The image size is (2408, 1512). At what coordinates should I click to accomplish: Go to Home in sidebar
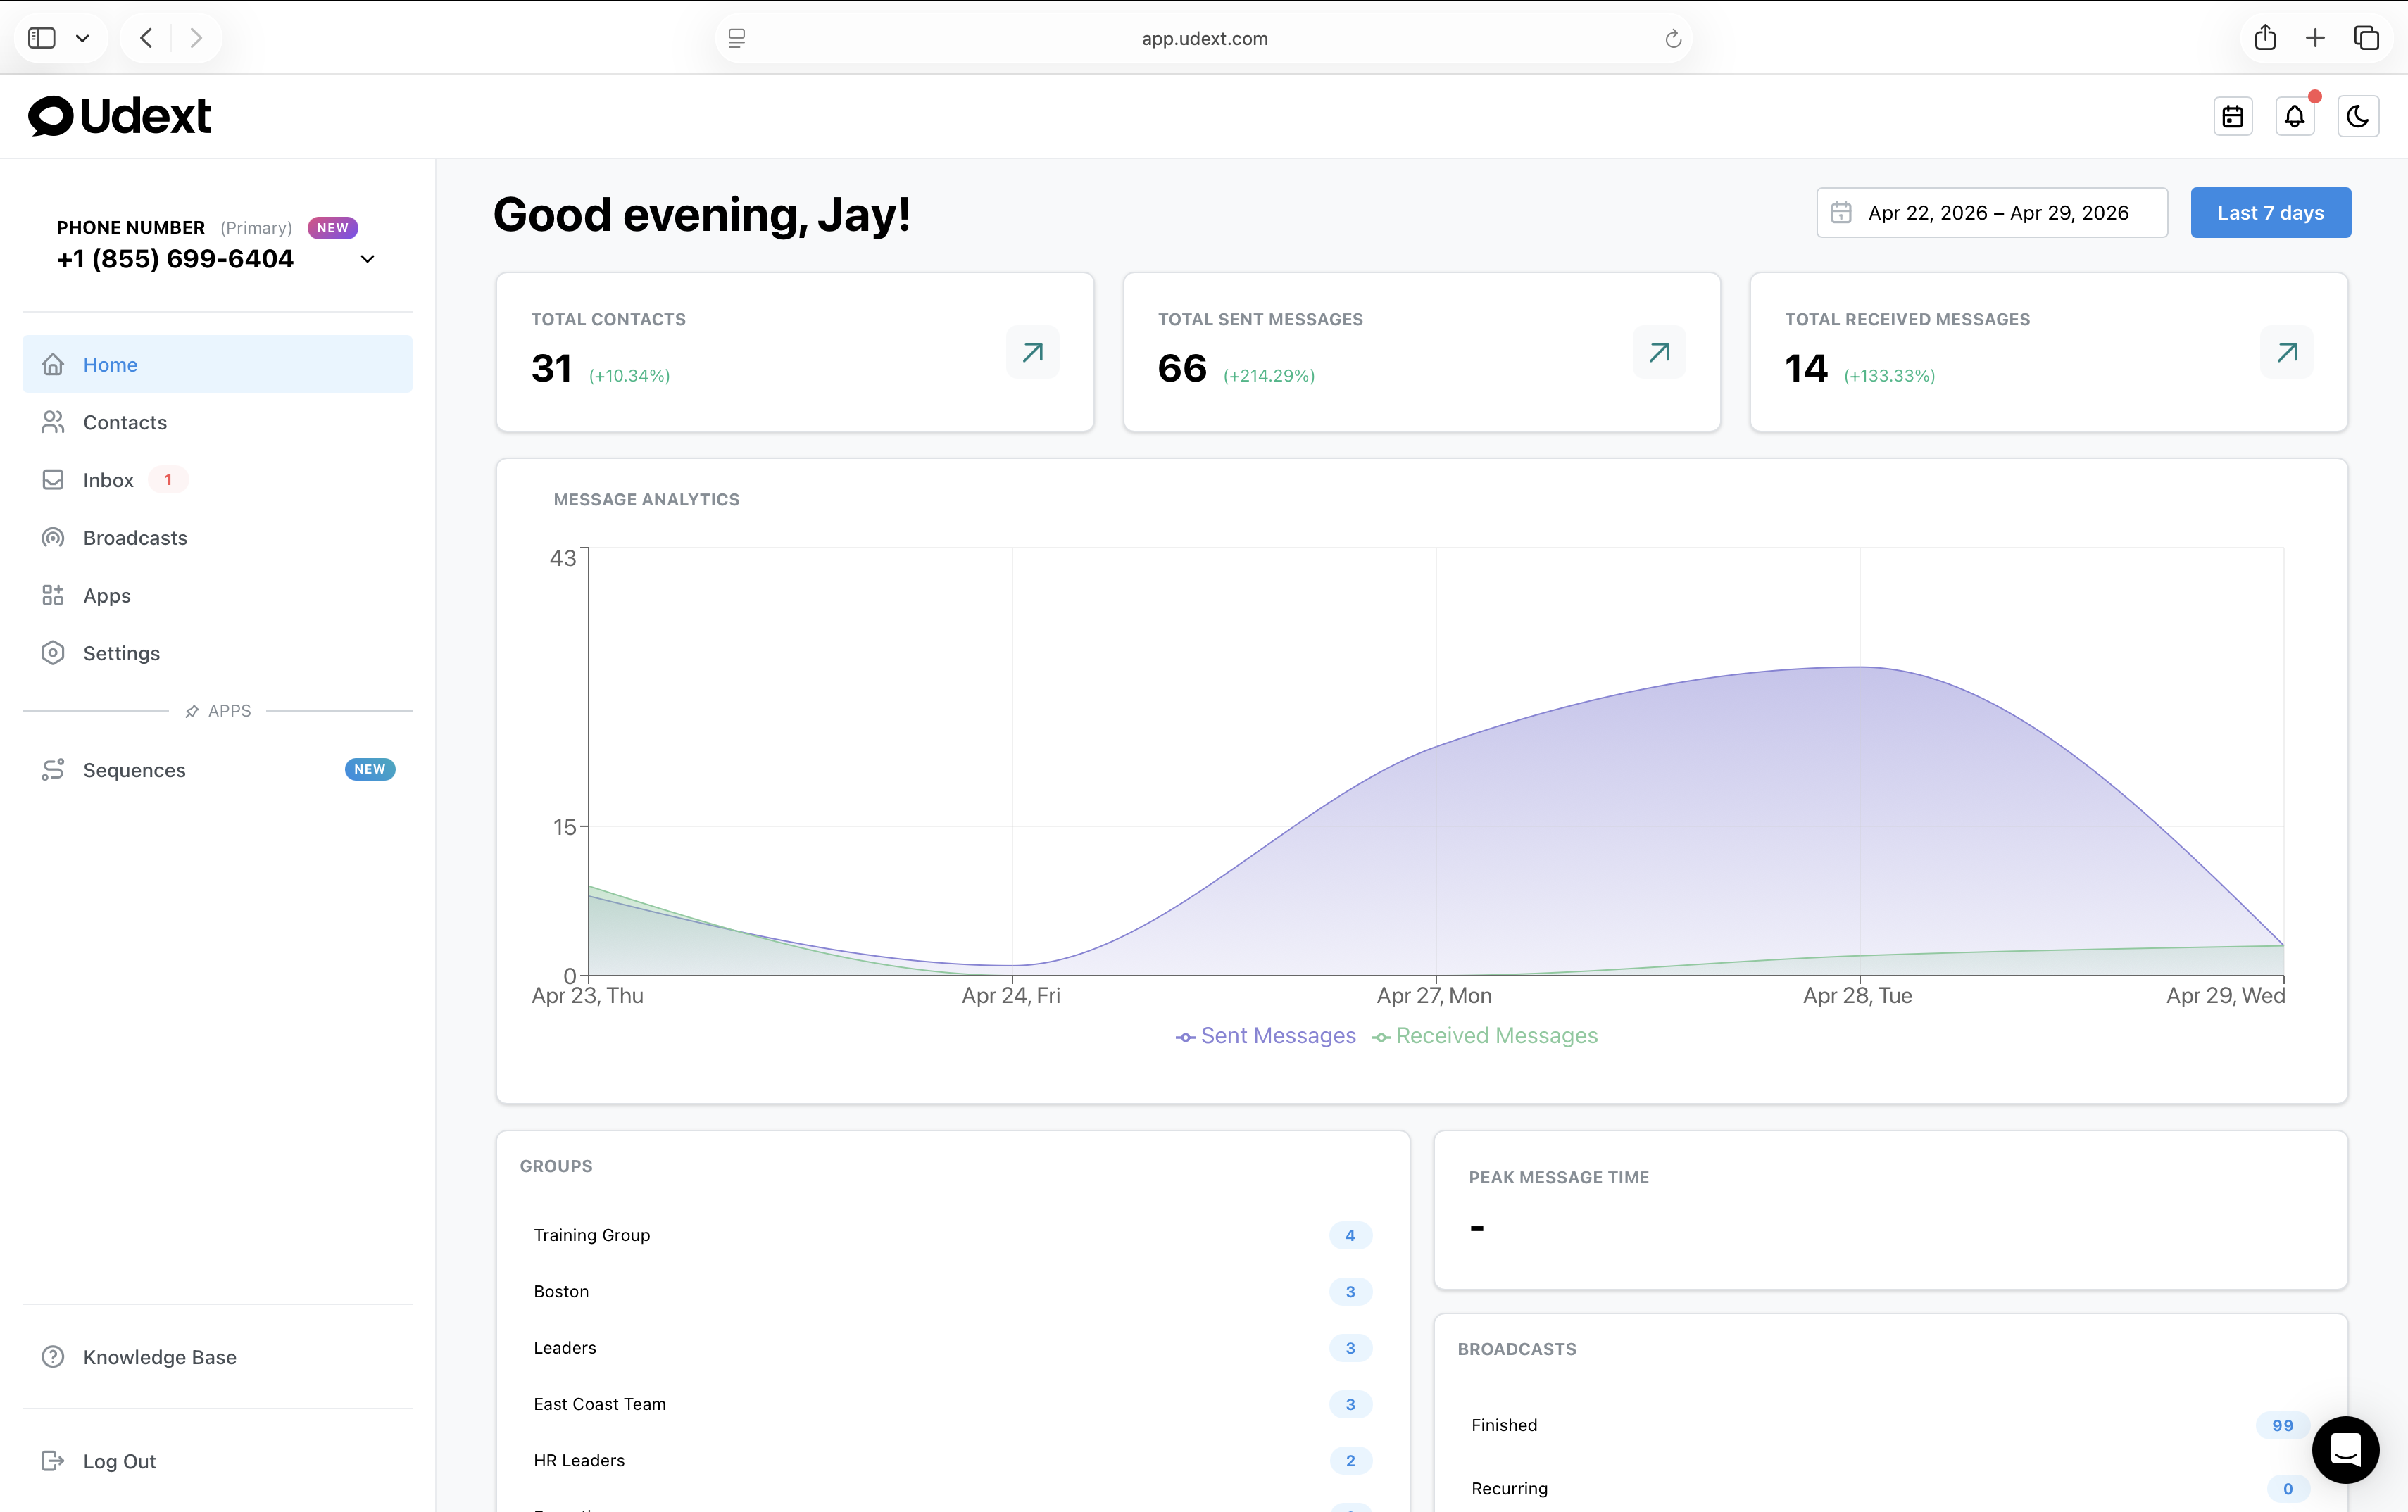pyautogui.click(x=217, y=364)
